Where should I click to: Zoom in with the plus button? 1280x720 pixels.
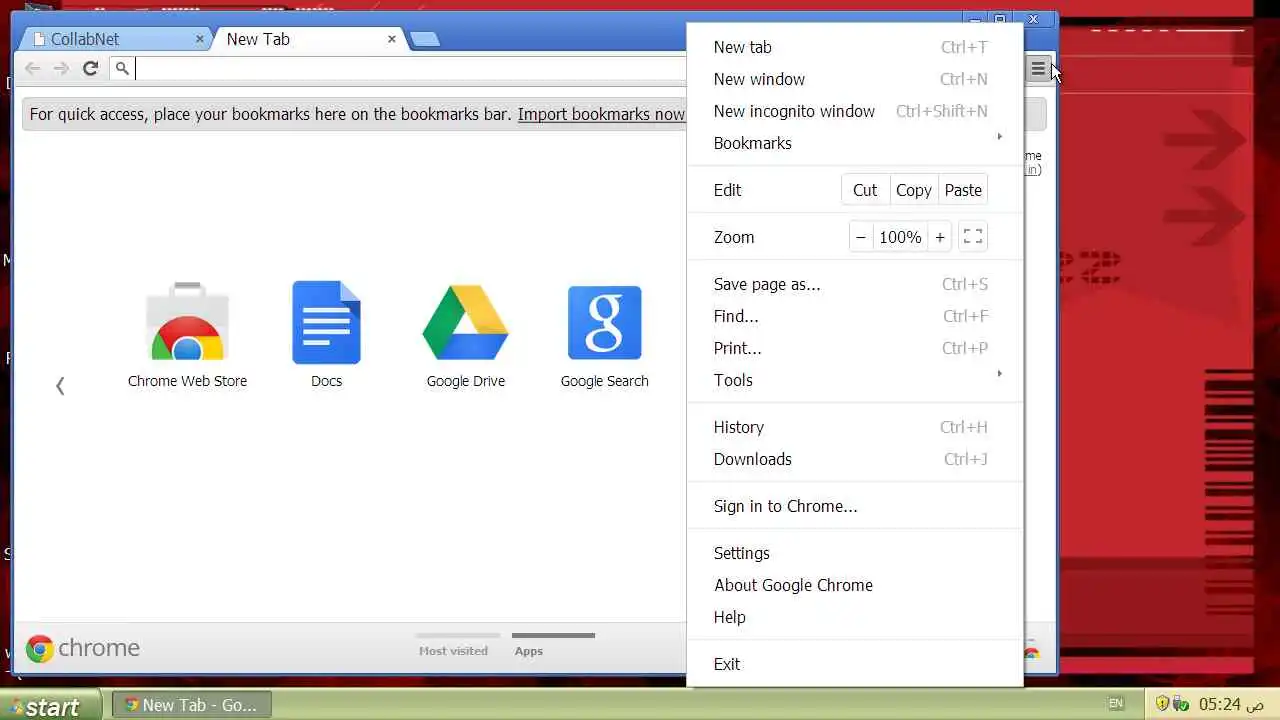point(939,237)
